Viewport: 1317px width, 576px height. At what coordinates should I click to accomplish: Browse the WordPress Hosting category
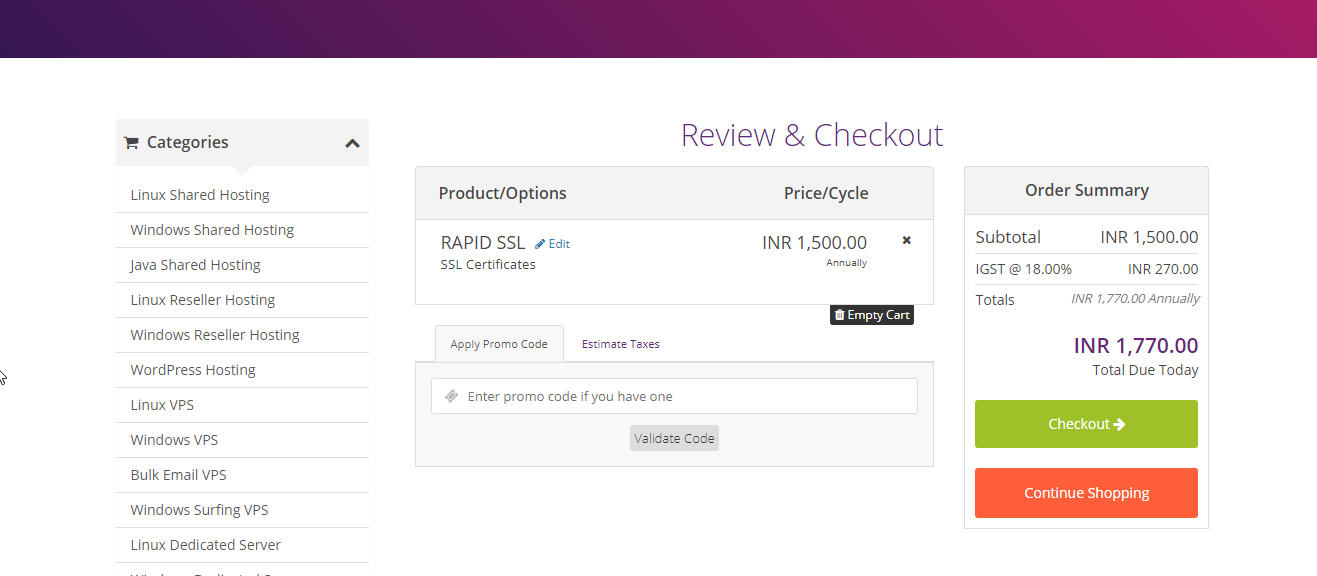193,370
